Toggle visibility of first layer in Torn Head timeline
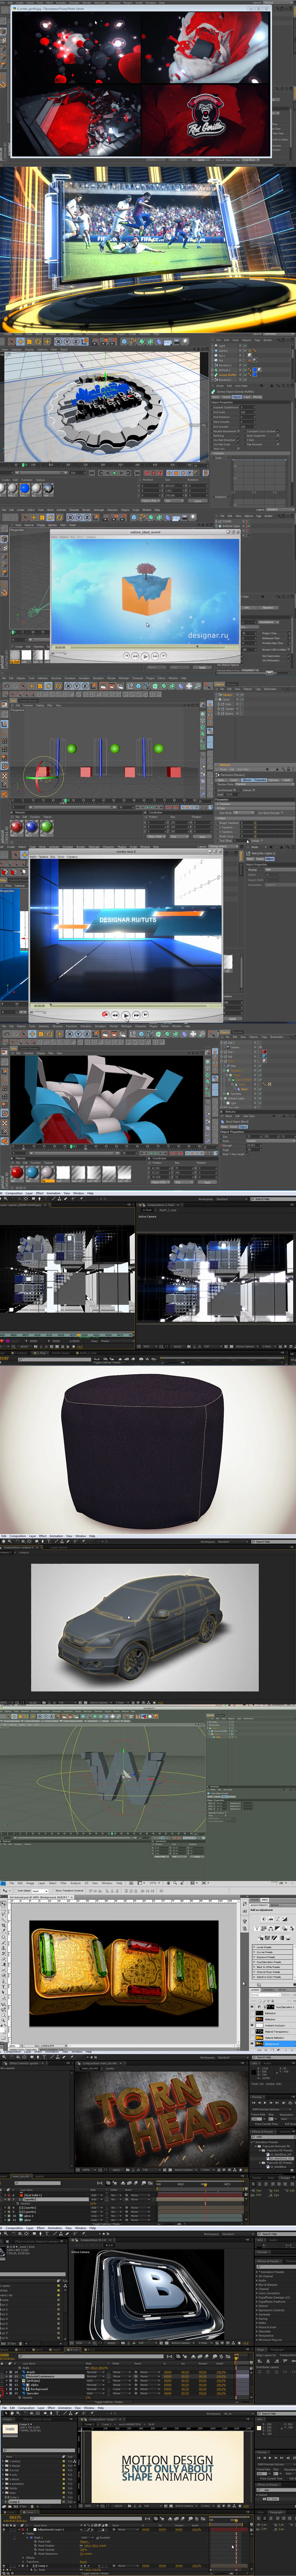This screenshot has height=2576, width=296. click(x=4, y=2194)
